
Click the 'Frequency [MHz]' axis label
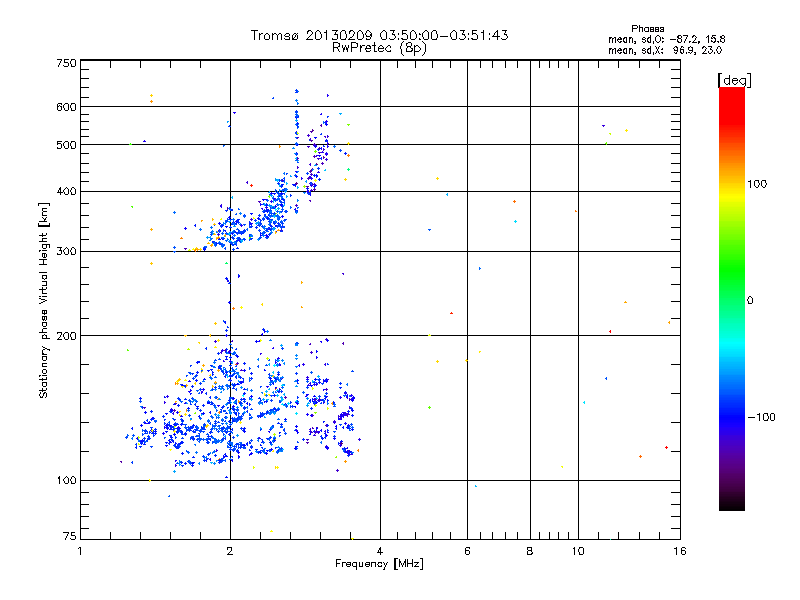click(x=379, y=563)
